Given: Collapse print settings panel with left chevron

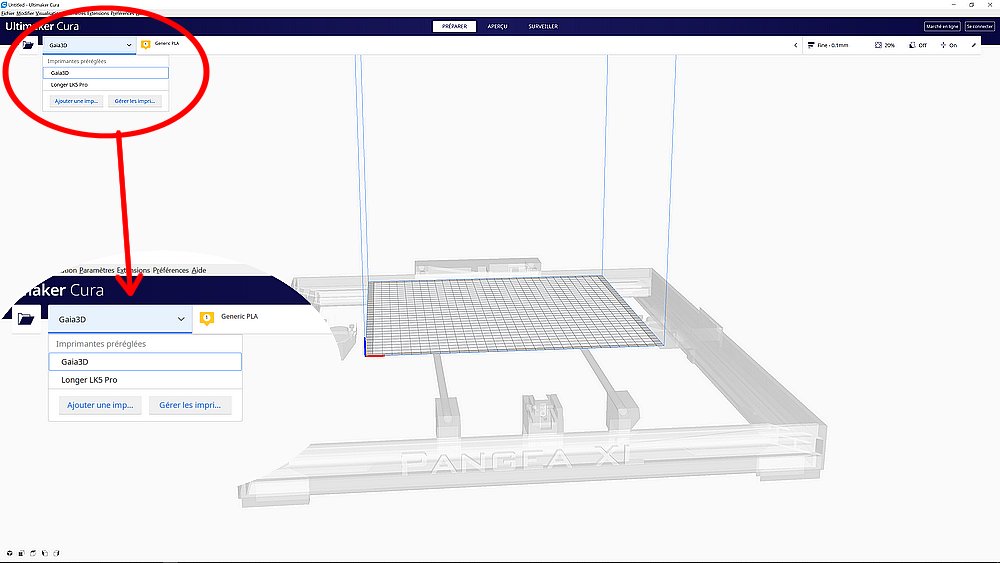Looking at the screenshot, I should 795,45.
